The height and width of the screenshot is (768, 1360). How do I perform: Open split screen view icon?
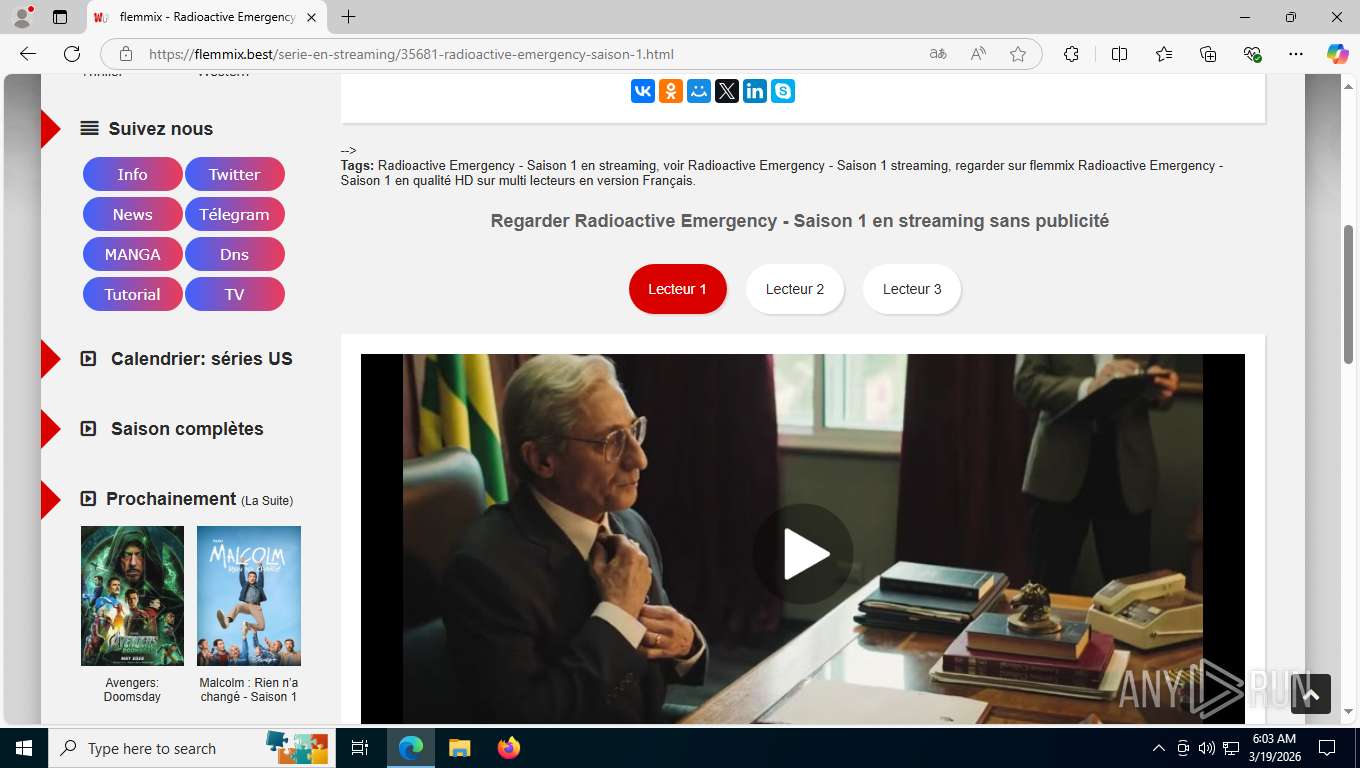pos(1119,54)
